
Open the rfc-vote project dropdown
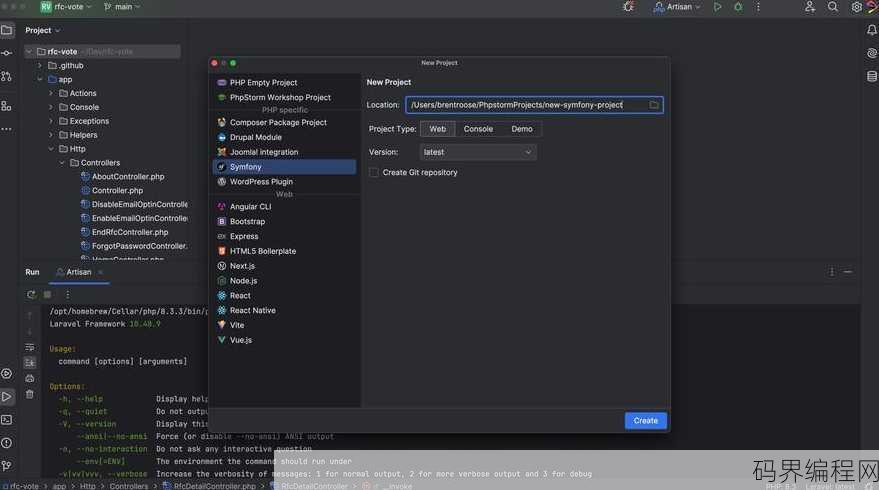66,7
